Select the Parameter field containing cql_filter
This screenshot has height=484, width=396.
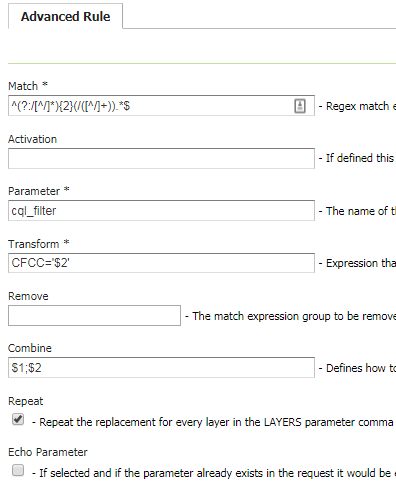[x=161, y=210]
